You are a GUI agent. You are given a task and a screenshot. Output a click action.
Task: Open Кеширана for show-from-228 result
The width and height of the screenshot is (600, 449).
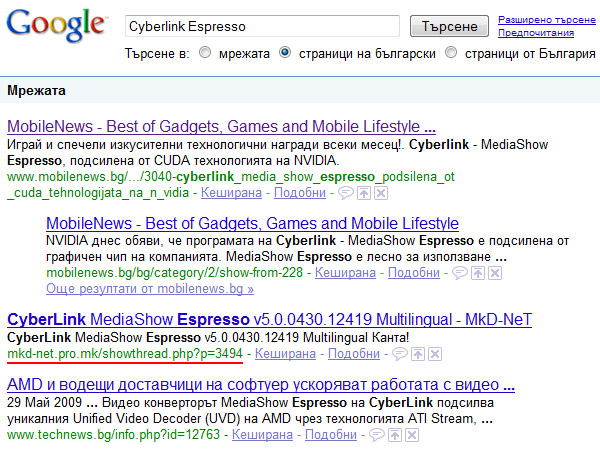(x=345, y=273)
